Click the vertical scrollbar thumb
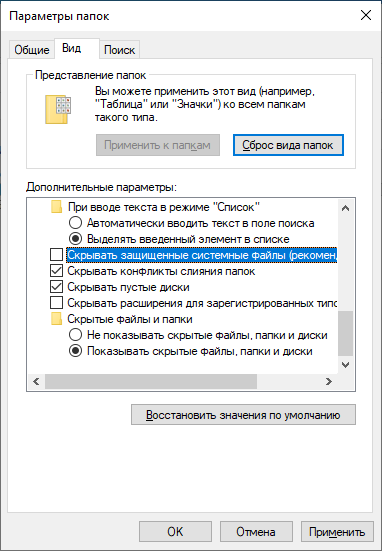The width and height of the screenshot is (382, 551). [345, 333]
